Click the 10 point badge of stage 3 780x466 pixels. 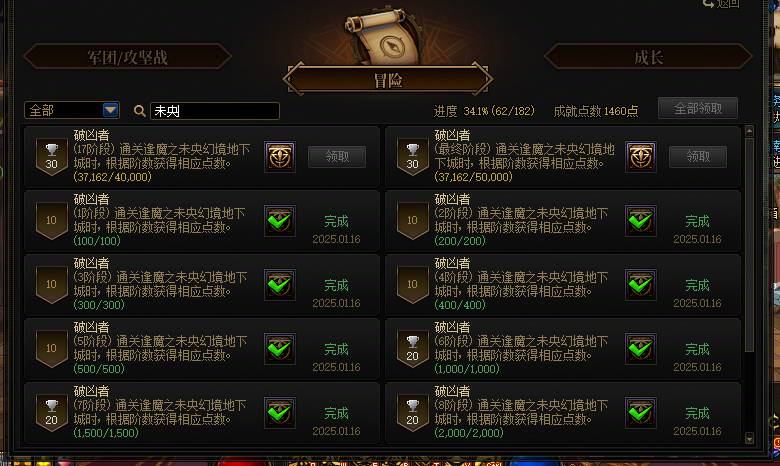coord(52,284)
